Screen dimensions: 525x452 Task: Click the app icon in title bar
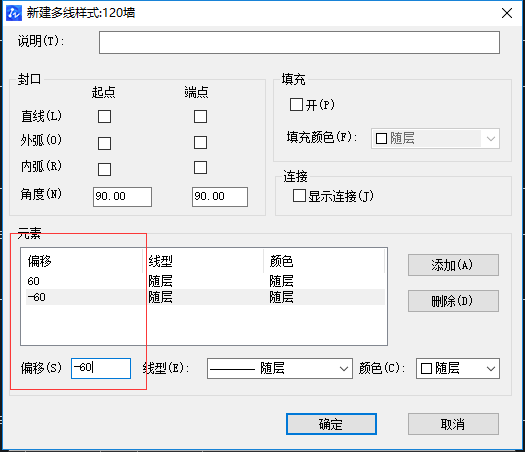click(x=14, y=13)
